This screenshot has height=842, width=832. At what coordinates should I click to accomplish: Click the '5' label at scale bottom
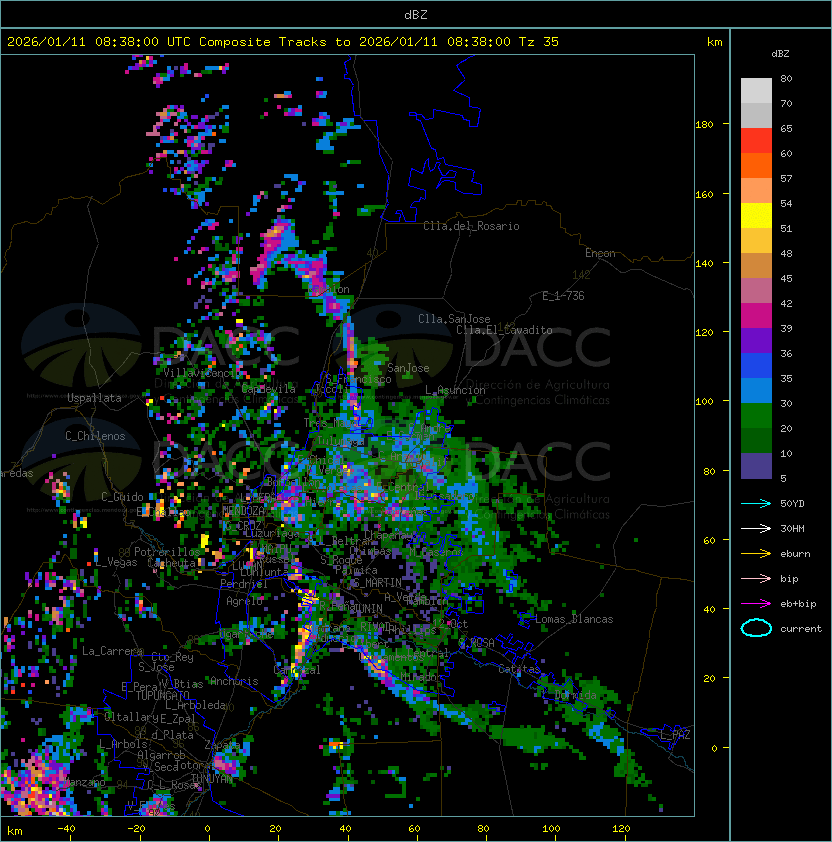pos(784,478)
